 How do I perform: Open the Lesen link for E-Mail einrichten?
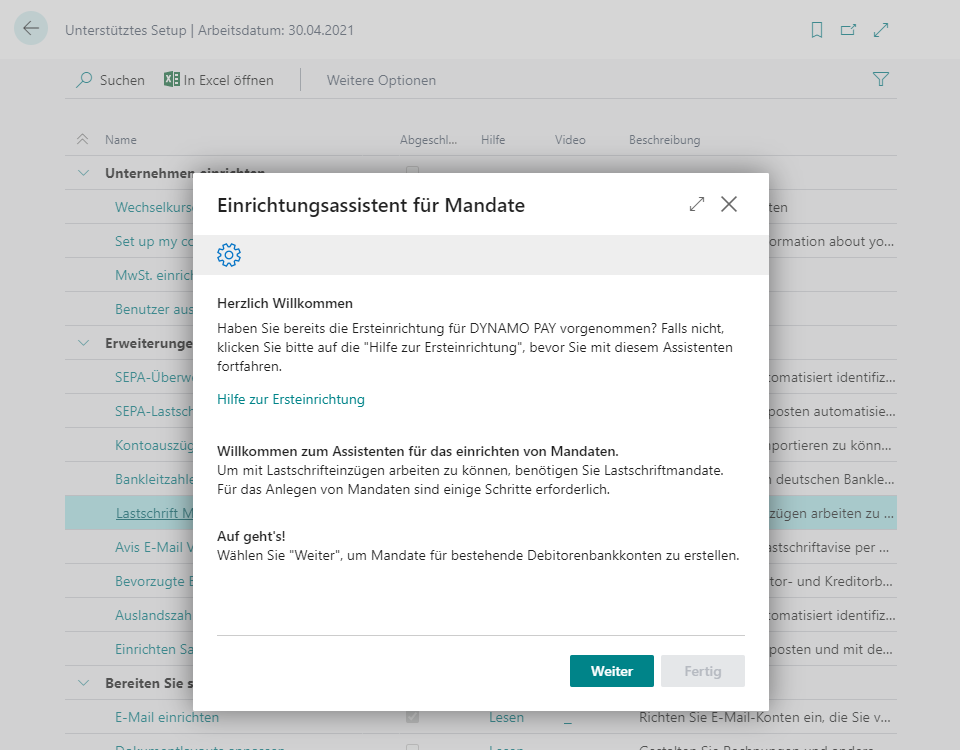pyautogui.click(x=506, y=717)
